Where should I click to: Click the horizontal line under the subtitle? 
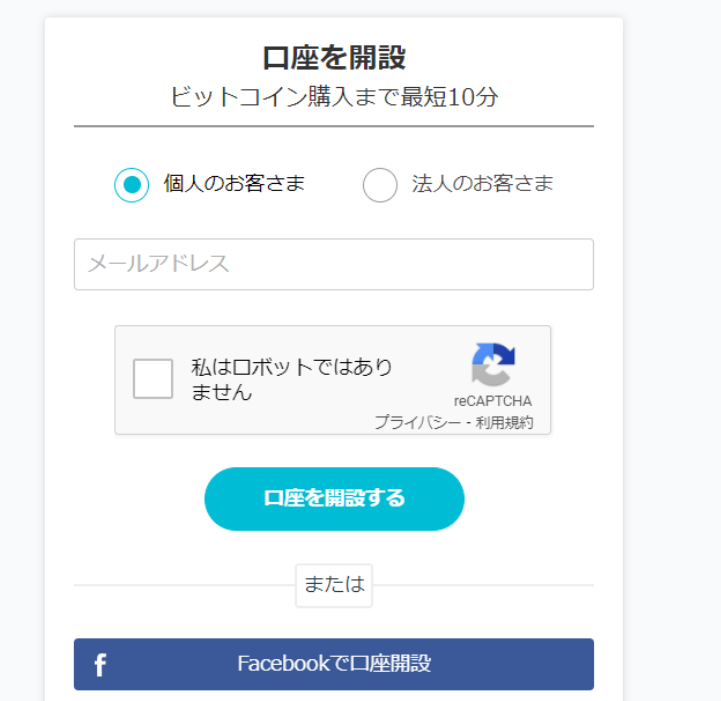click(x=334, y=126)
